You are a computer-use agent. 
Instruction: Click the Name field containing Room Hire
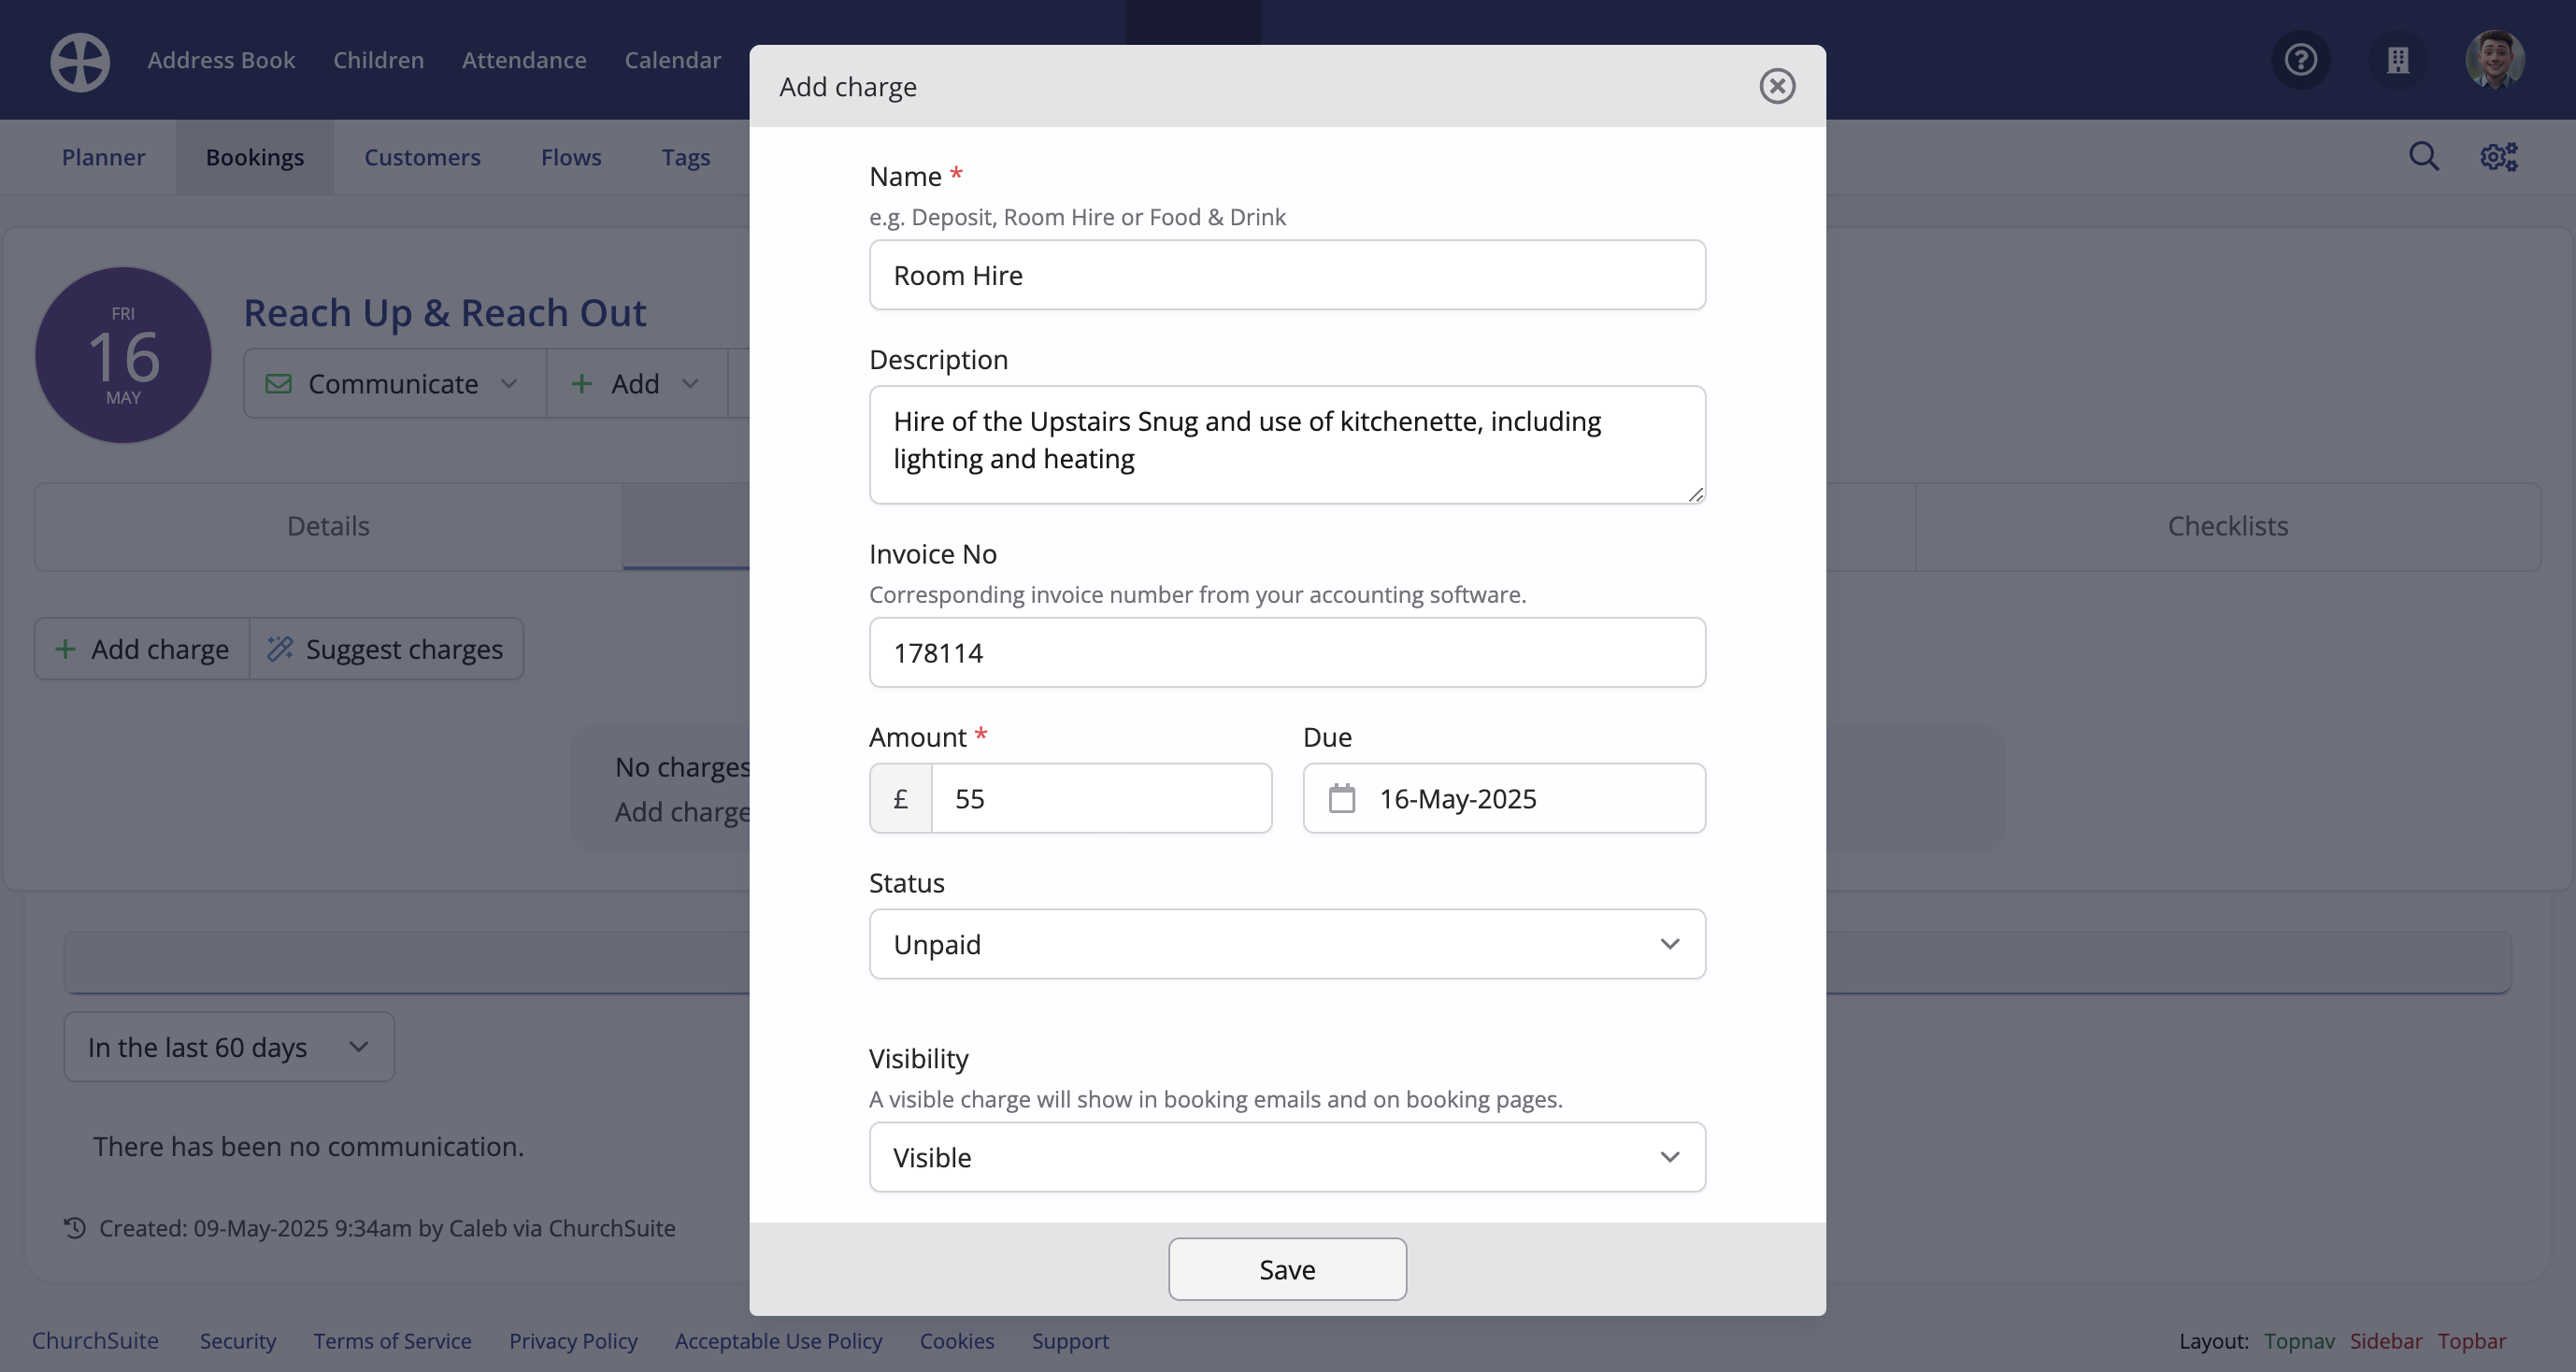tap(1287, 275)
